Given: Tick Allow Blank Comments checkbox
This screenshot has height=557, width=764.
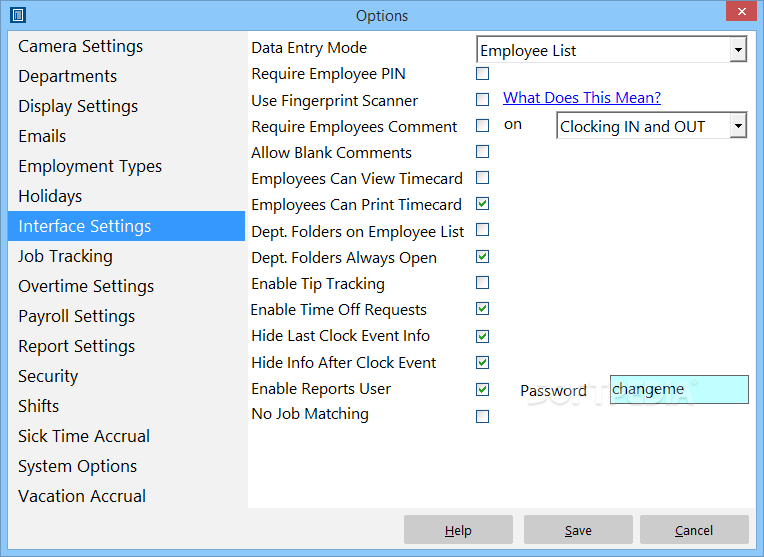Looking at the screenshot, I should tap(482, 152).
